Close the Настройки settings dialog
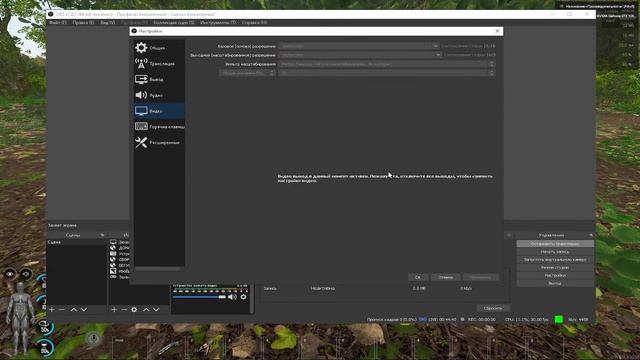Image resolution: width=640 pixels, height=360 pixels. pos(497,31)
